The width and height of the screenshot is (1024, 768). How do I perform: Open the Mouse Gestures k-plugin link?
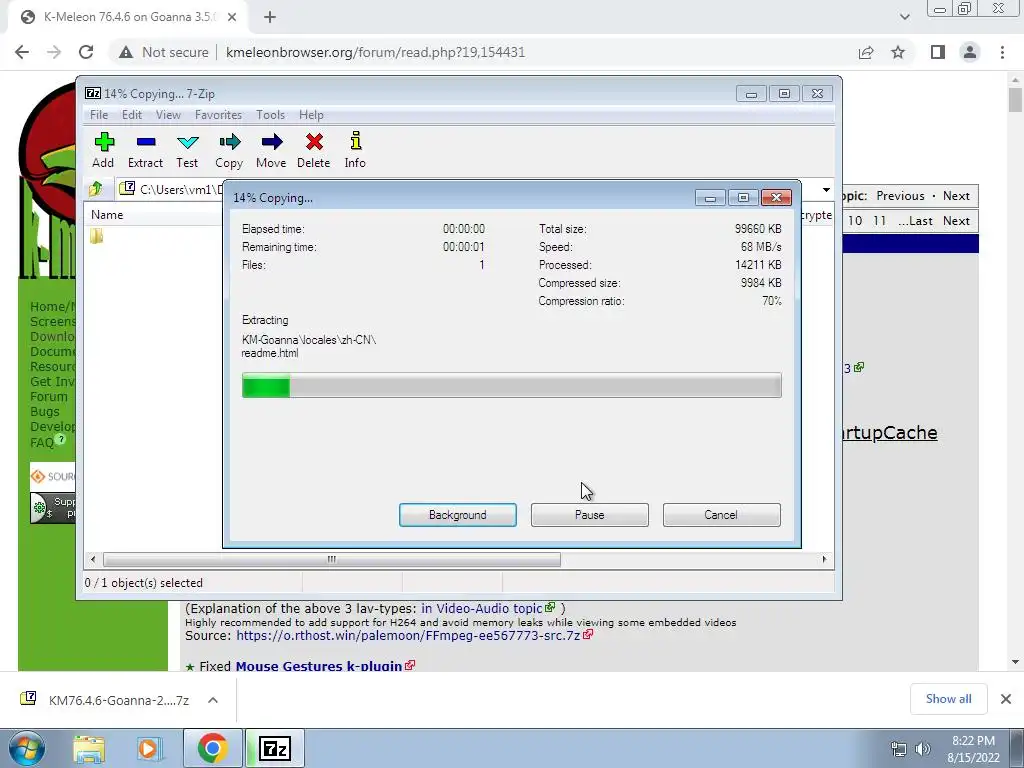(x=319, y=665)
